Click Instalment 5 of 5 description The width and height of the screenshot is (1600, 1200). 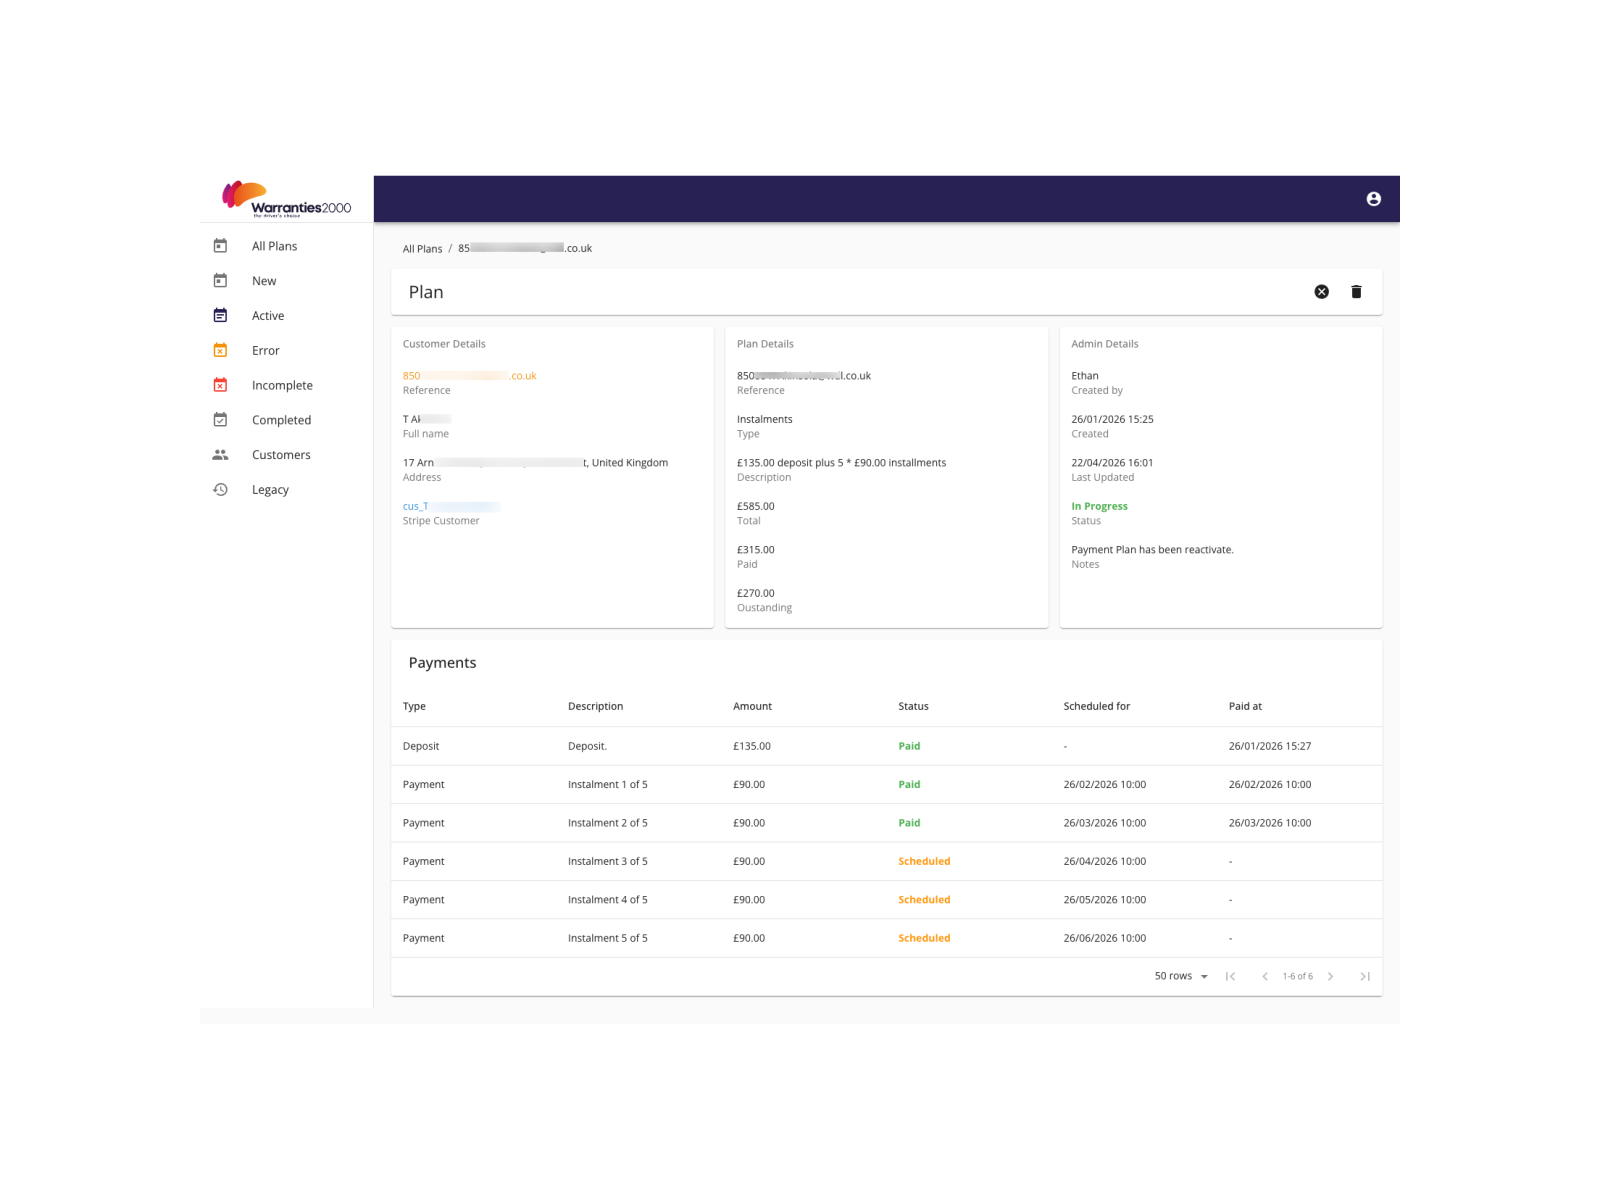[x=607, y=938]
